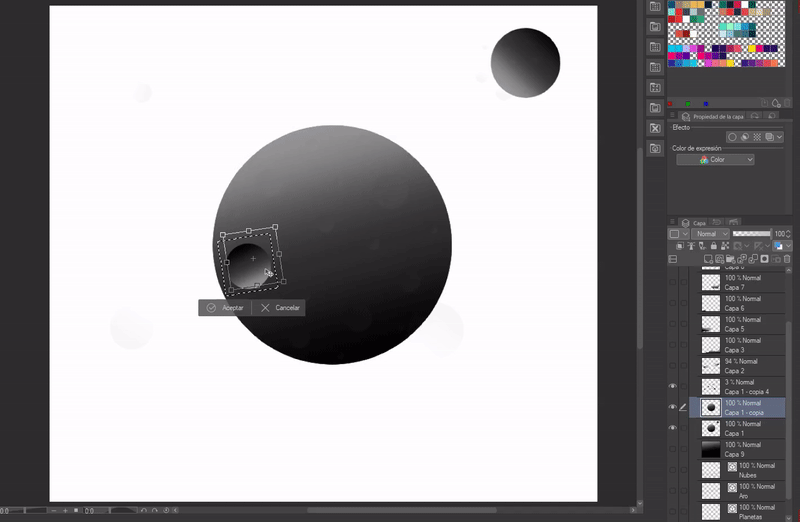The image size is (800, 522).
Task: Open the last tab in Propiedad de la capa group
Action: (772, 116)
